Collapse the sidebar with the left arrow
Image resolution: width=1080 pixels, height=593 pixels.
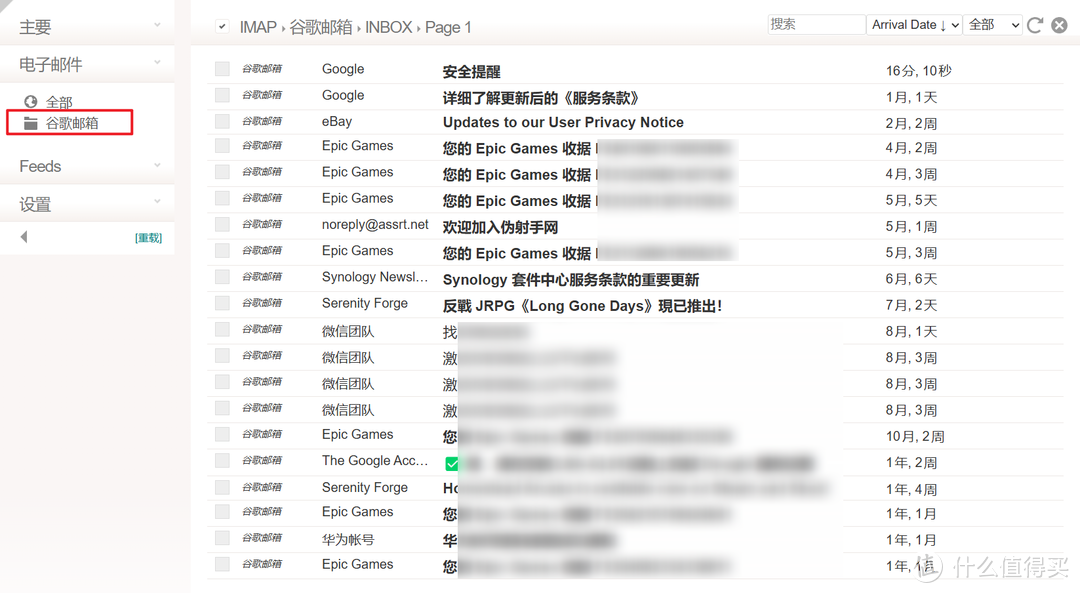coord(24,237)
